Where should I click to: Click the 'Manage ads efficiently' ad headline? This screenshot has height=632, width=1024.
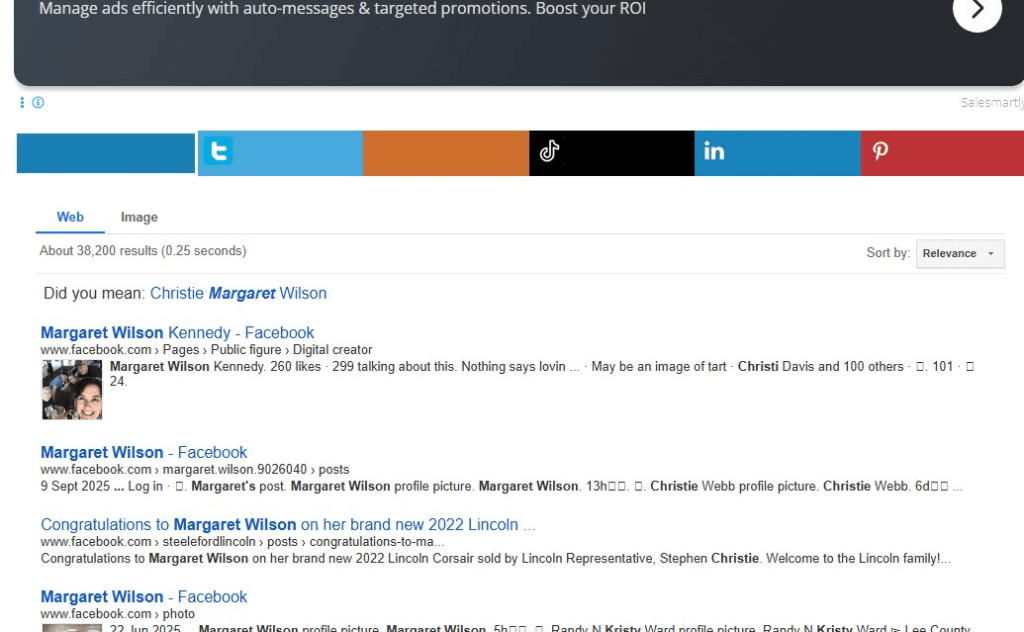342,9
